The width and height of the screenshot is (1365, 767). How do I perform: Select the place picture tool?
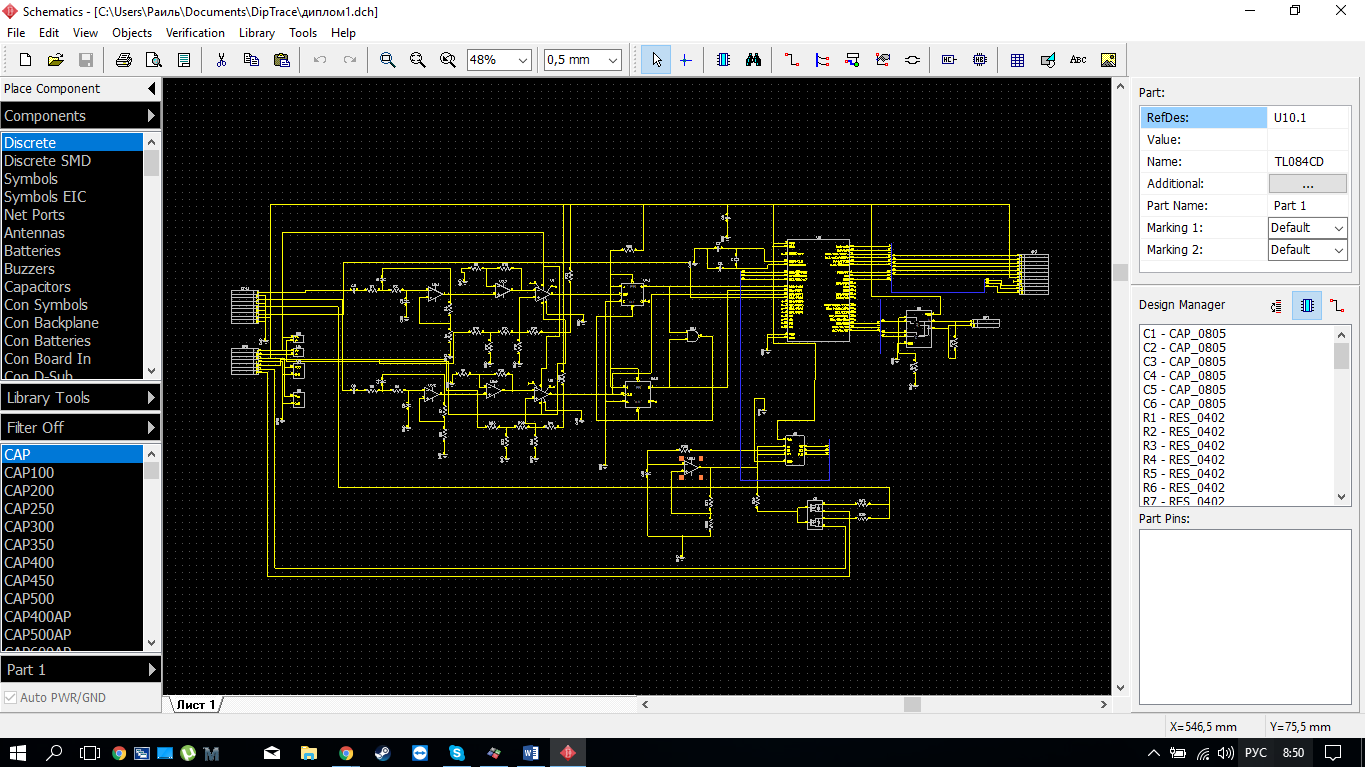coord(1108,60)
